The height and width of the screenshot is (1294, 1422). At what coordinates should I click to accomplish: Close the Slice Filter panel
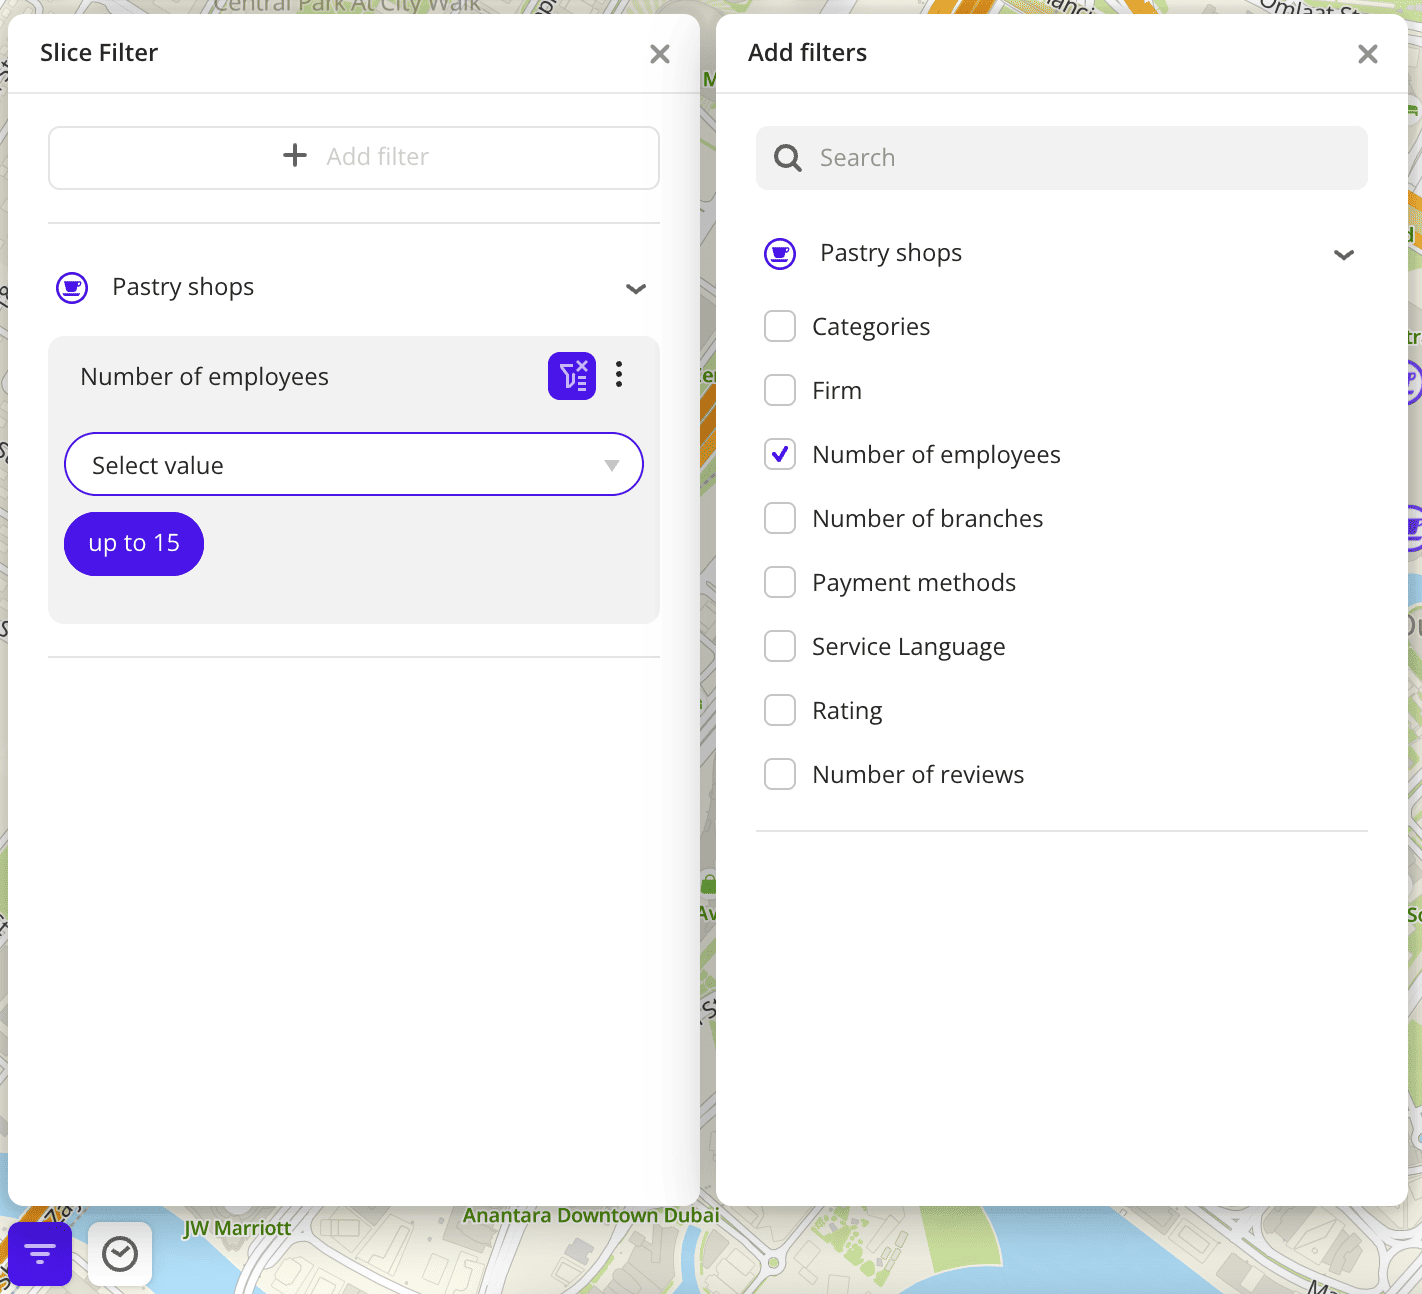(659, 54)
